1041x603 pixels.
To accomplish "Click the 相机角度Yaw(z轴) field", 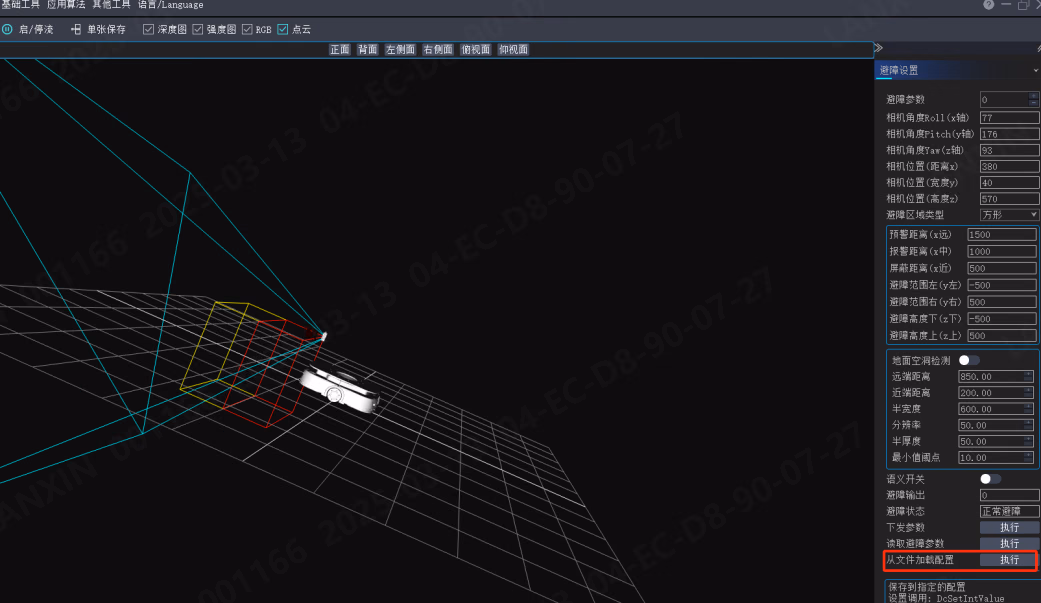I will [x=1009, y=150].
